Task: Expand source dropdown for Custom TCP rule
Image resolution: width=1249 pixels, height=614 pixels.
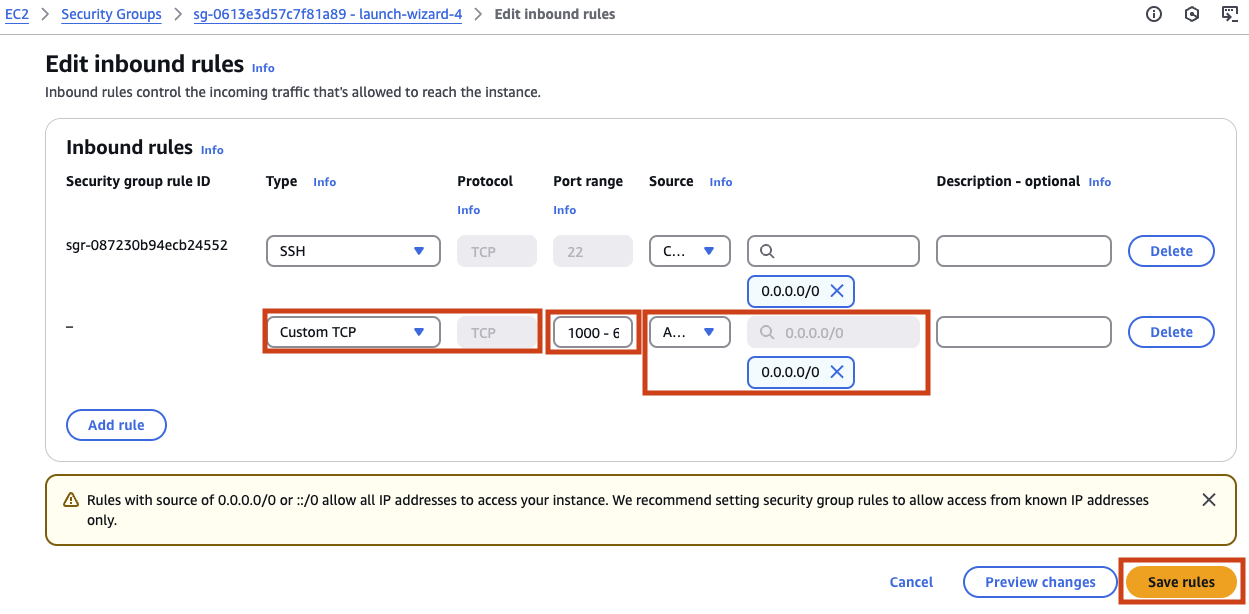Action: (690, 332)
